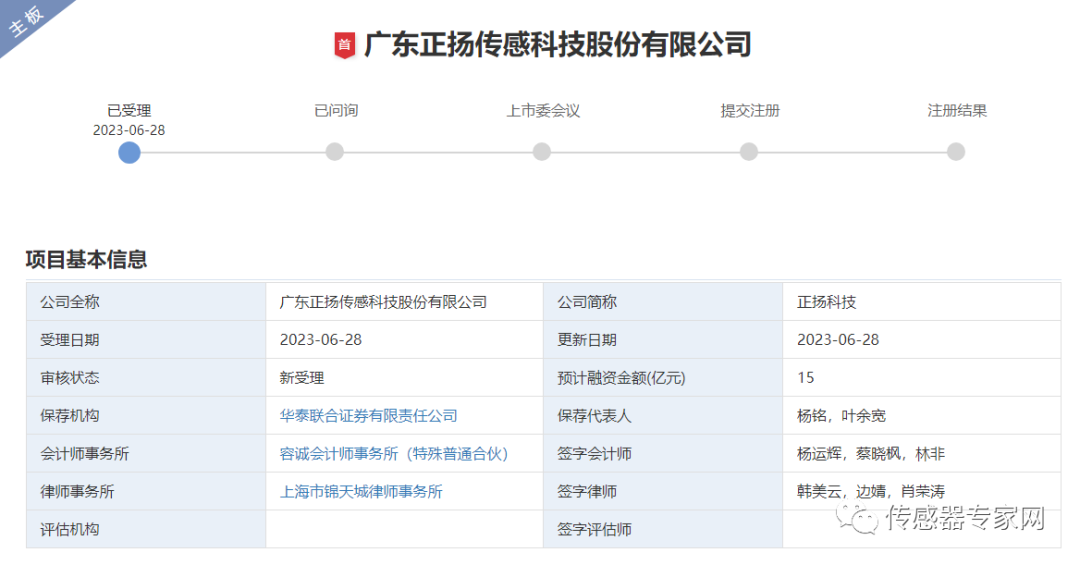This screenshot has height=565, width=1080.
Task: Click the 受理日期 value 2023-06-28
Action: click(x=320, y=340)
